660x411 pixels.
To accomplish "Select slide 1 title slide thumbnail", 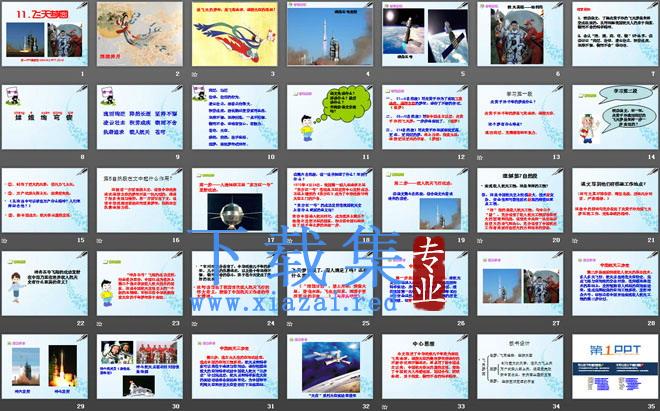I will (x=45, y=34).
